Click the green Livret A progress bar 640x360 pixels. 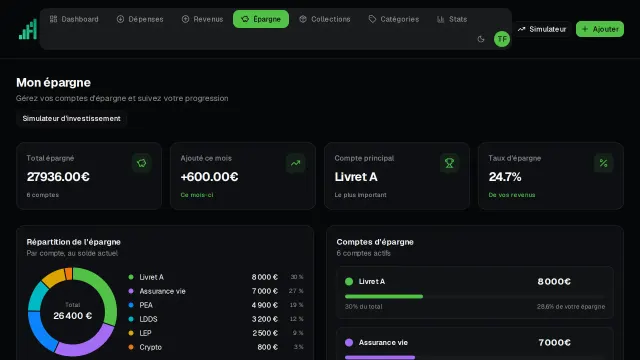click(x=384, y=296)
